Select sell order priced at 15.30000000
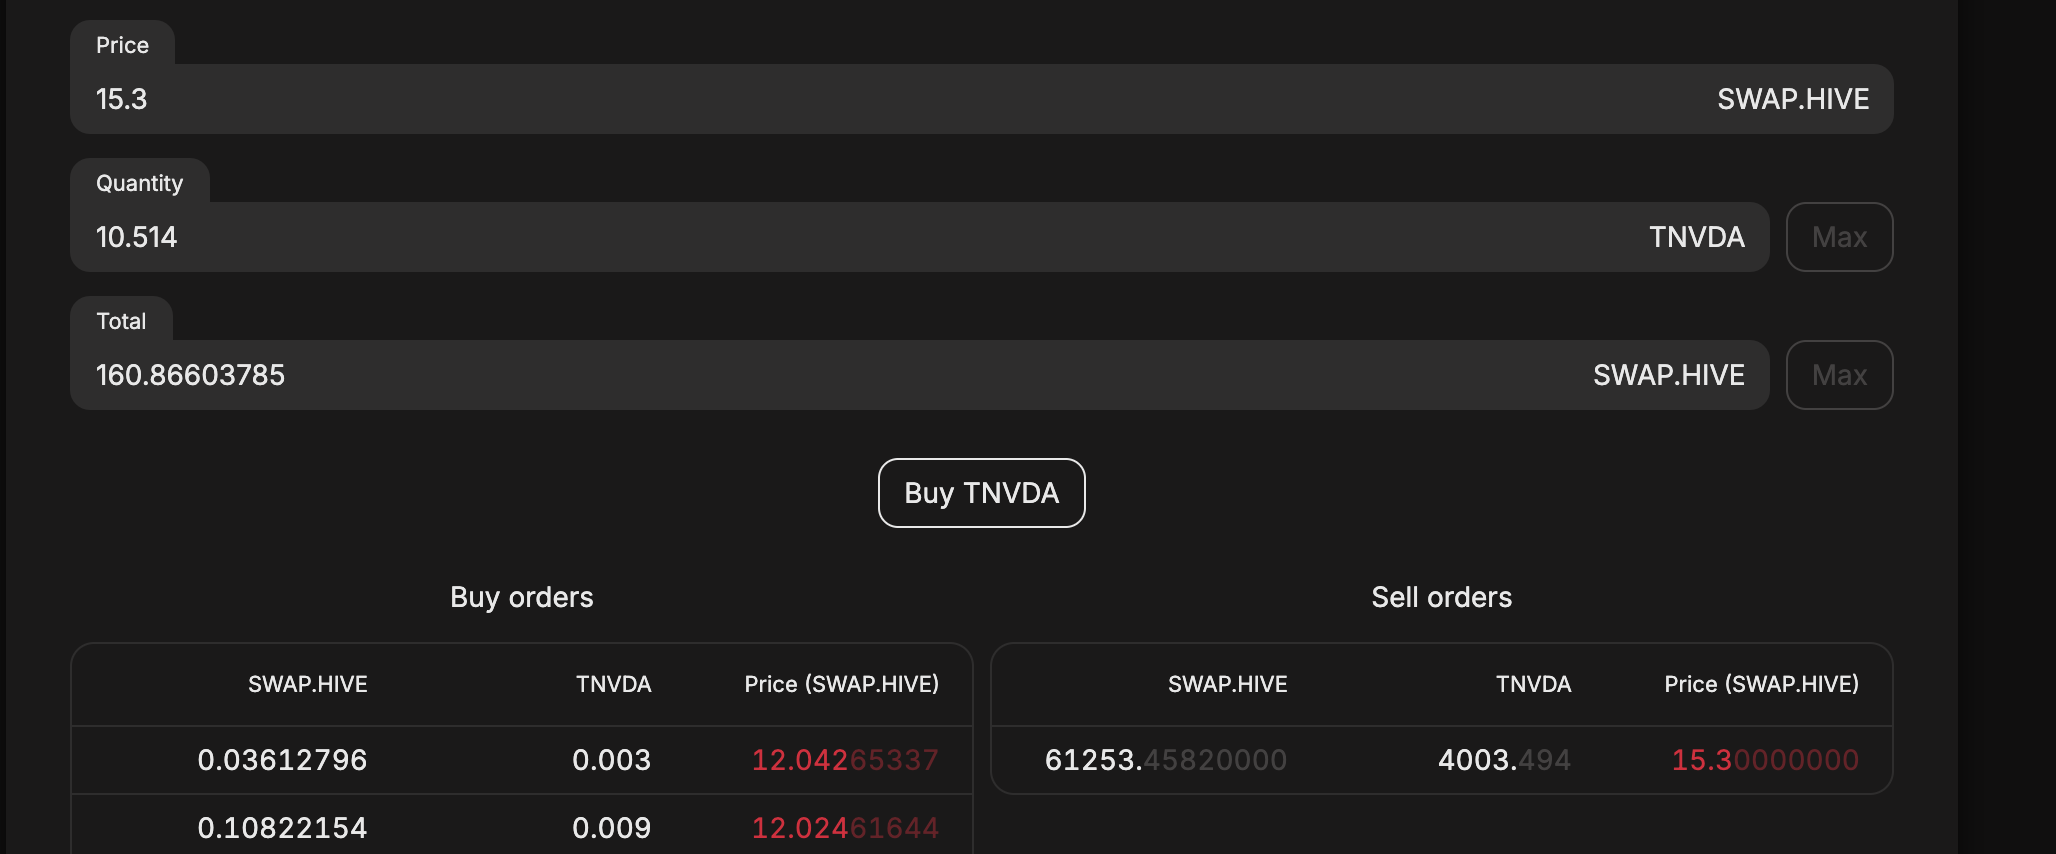 point(1764,760)
